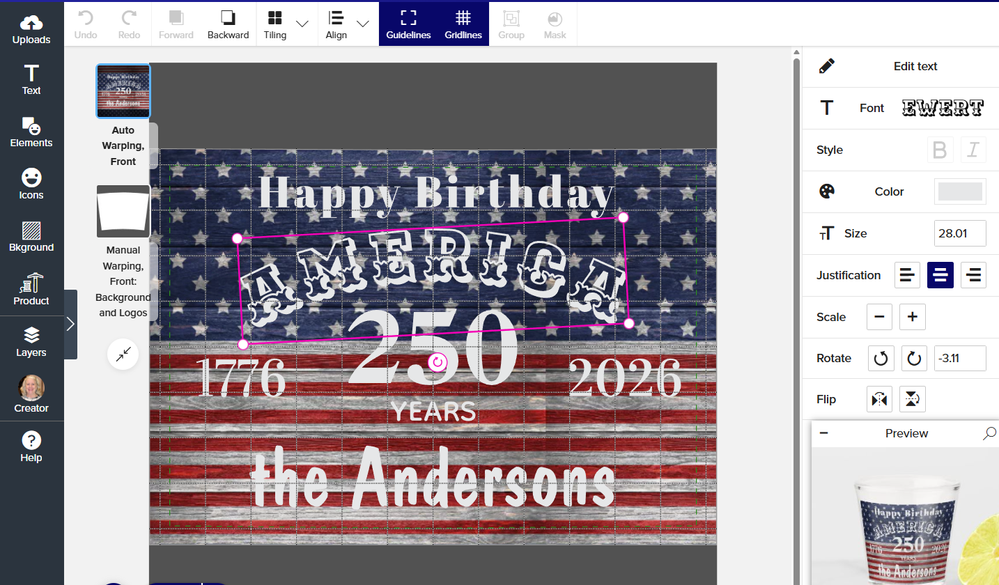
Task: Choose the EWERT font selector
Action: pyautogui.click(x=942, y=108)
